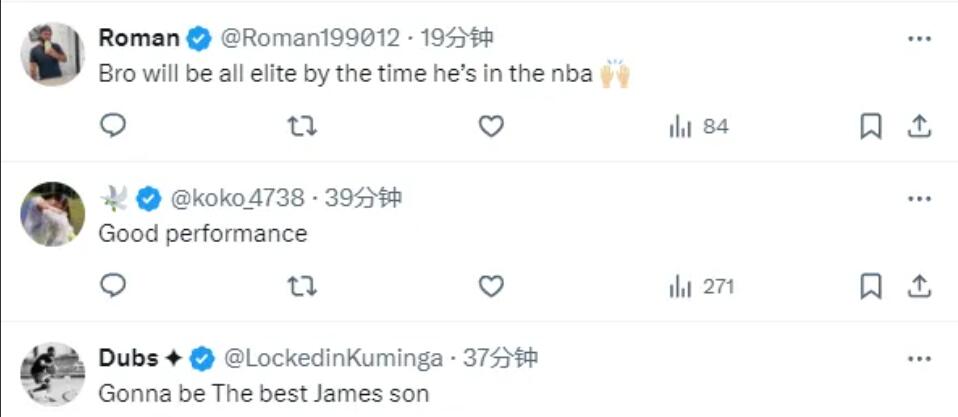Click the Dubs display name
The height and width of the screenshot is (417, 958).
(x=131, y=358)
